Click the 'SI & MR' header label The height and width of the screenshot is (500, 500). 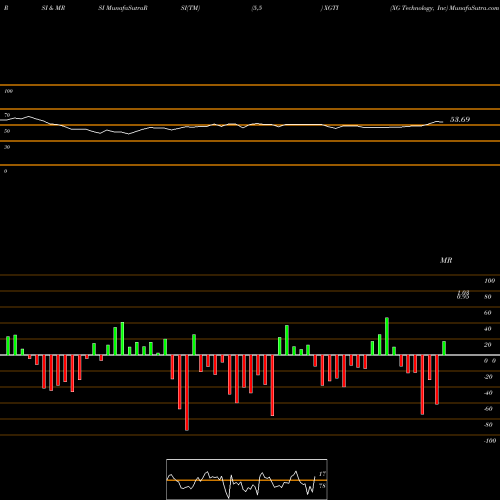(x=53, y=8)
